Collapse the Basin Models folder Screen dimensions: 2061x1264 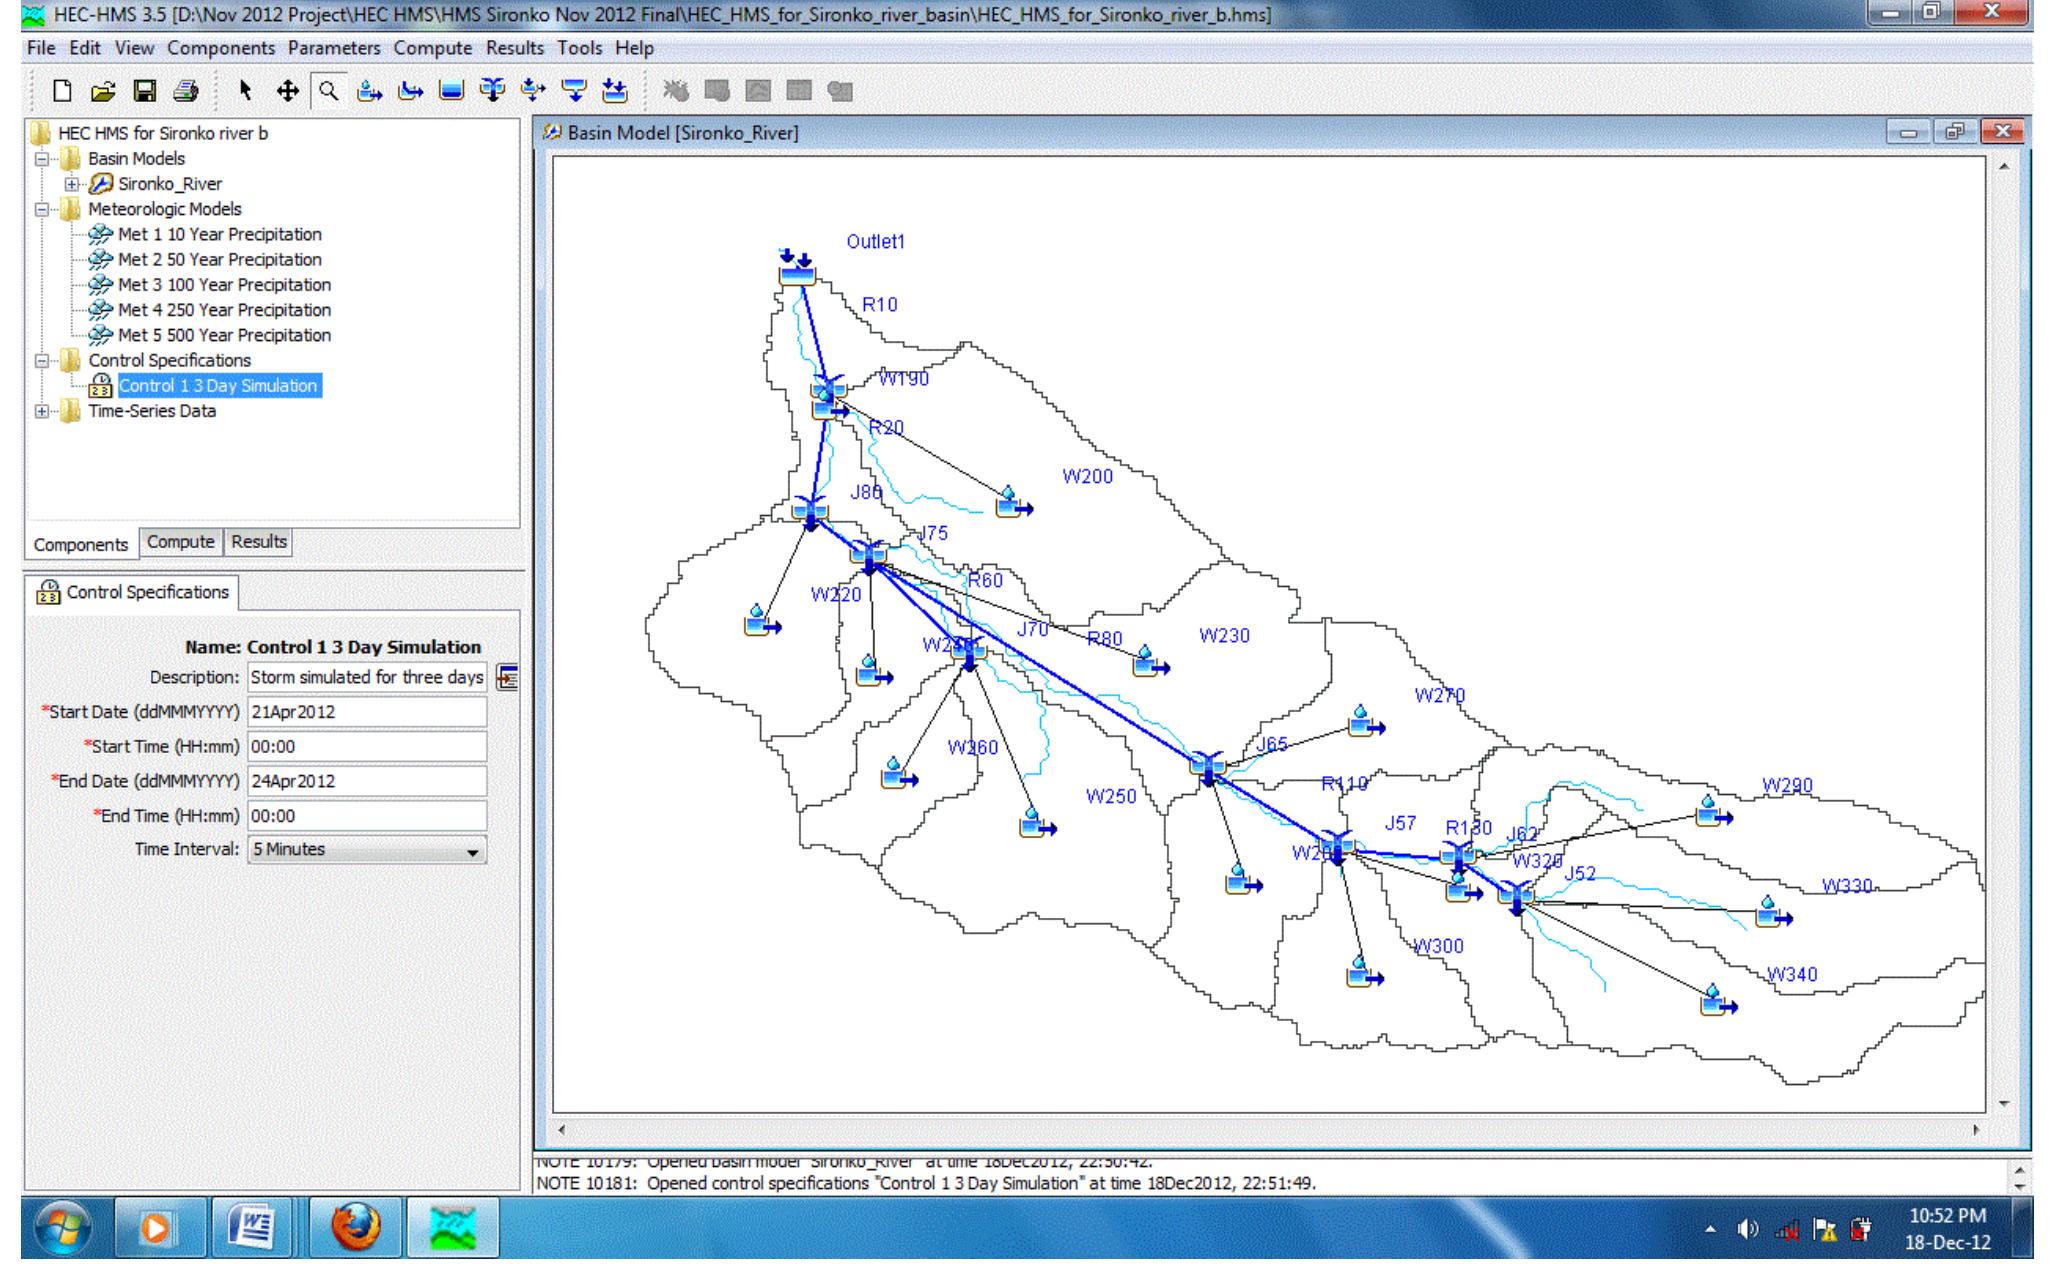point(42,159)
